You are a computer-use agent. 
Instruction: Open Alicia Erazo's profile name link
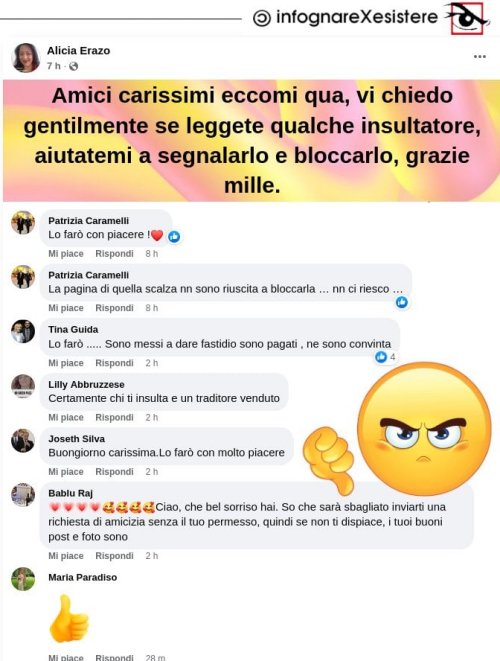[x=78, y=51]
